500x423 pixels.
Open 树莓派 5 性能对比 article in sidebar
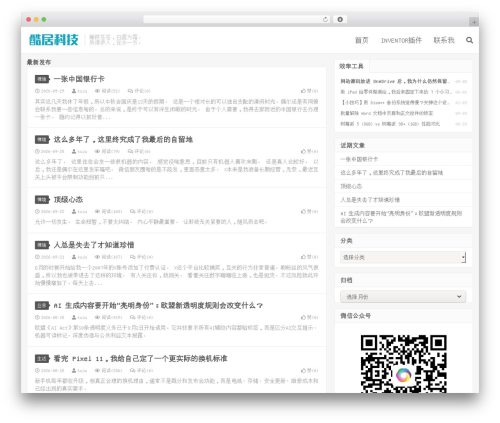tap(390, 124)
